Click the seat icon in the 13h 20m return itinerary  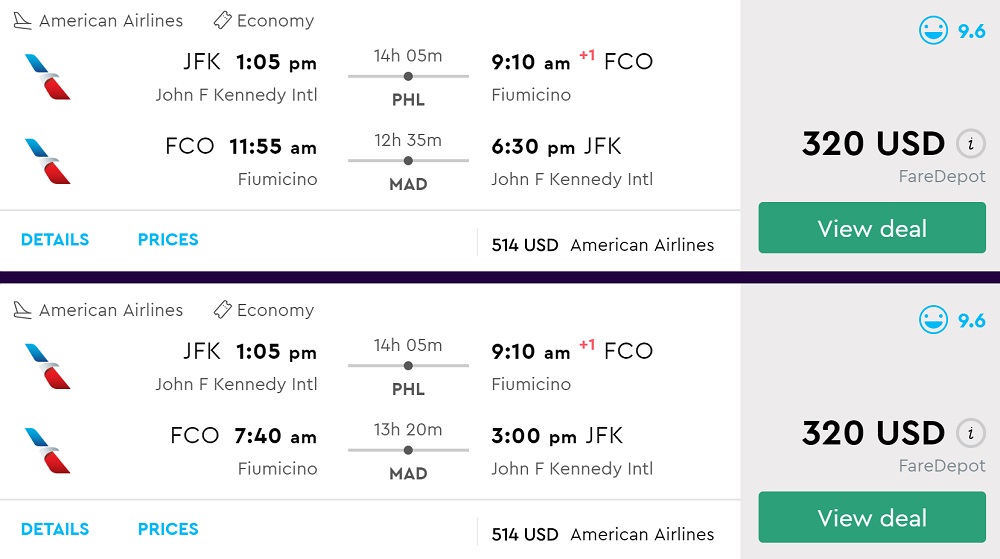point(22,310)
